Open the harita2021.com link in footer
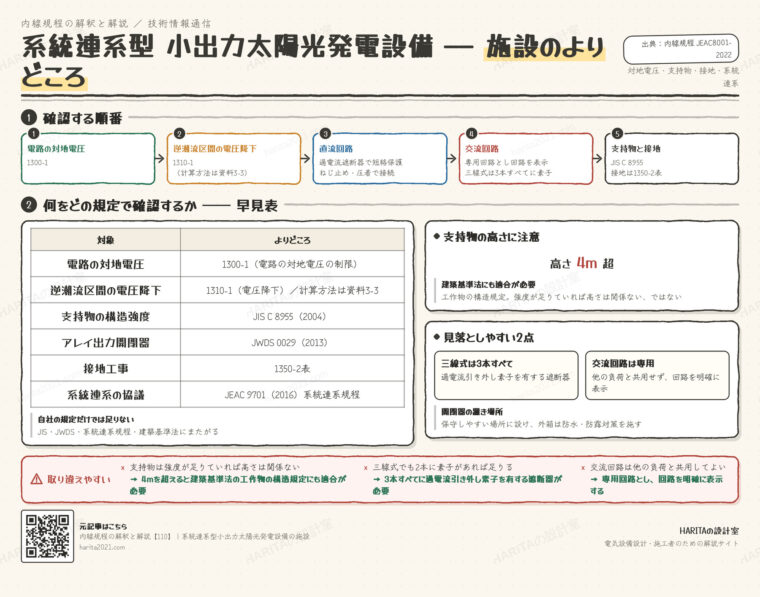This screenshot has width=760, height=597. coord(102,547)
